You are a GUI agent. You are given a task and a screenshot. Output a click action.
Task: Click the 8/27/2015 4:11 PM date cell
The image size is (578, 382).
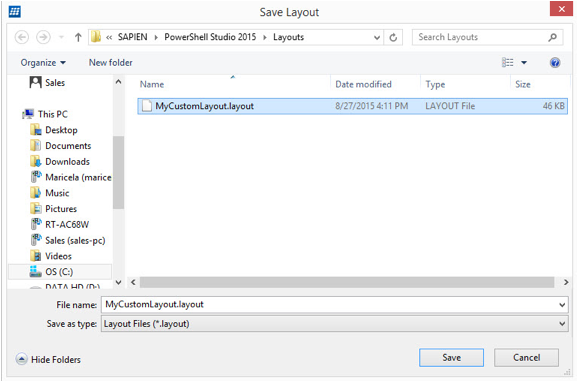point(372,106)
